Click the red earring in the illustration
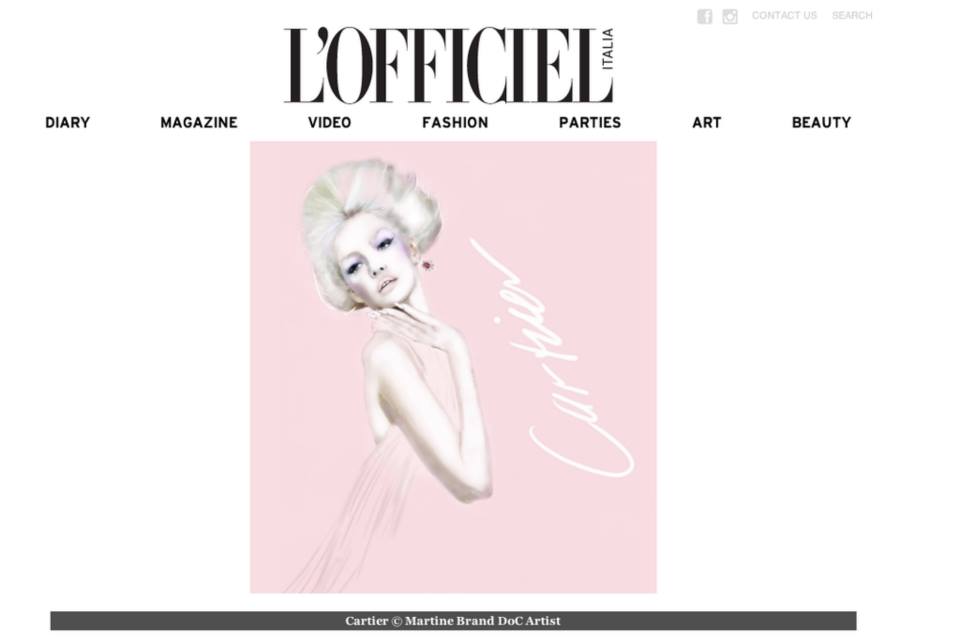Viewport: 960px width, 639px height. tap(427, 265)
